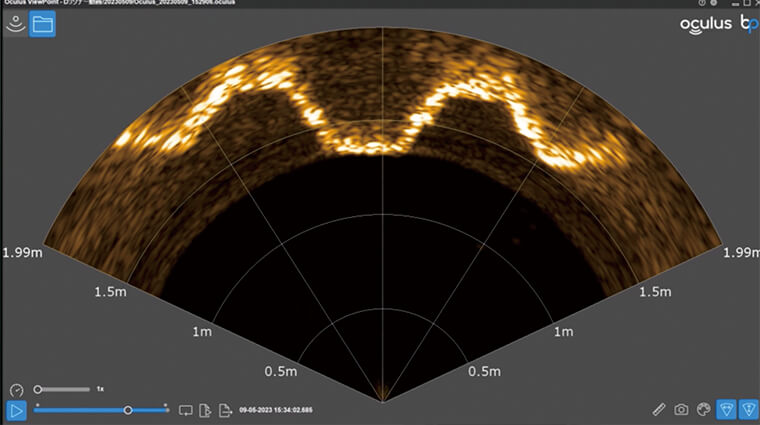
Task: Click the play-file document icon
Action: 205,410
